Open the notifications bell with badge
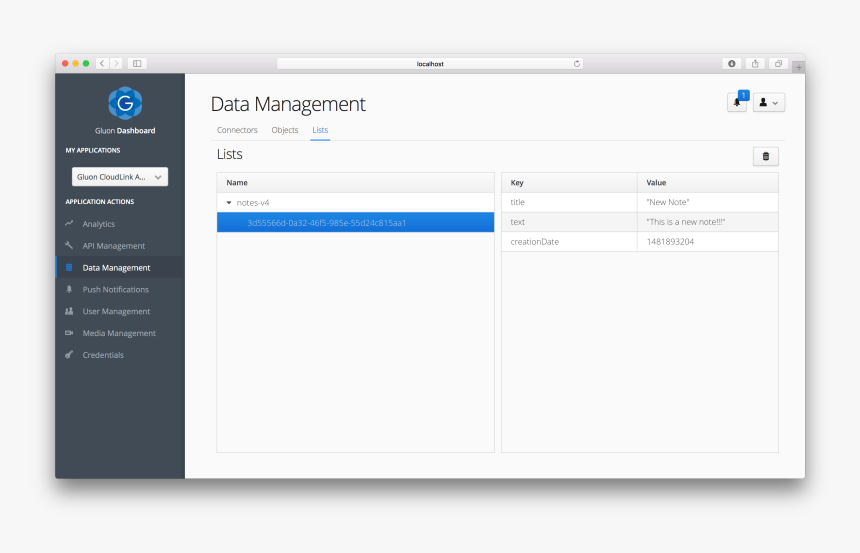This screenshot has width=860, height=553. click(737, 102)
